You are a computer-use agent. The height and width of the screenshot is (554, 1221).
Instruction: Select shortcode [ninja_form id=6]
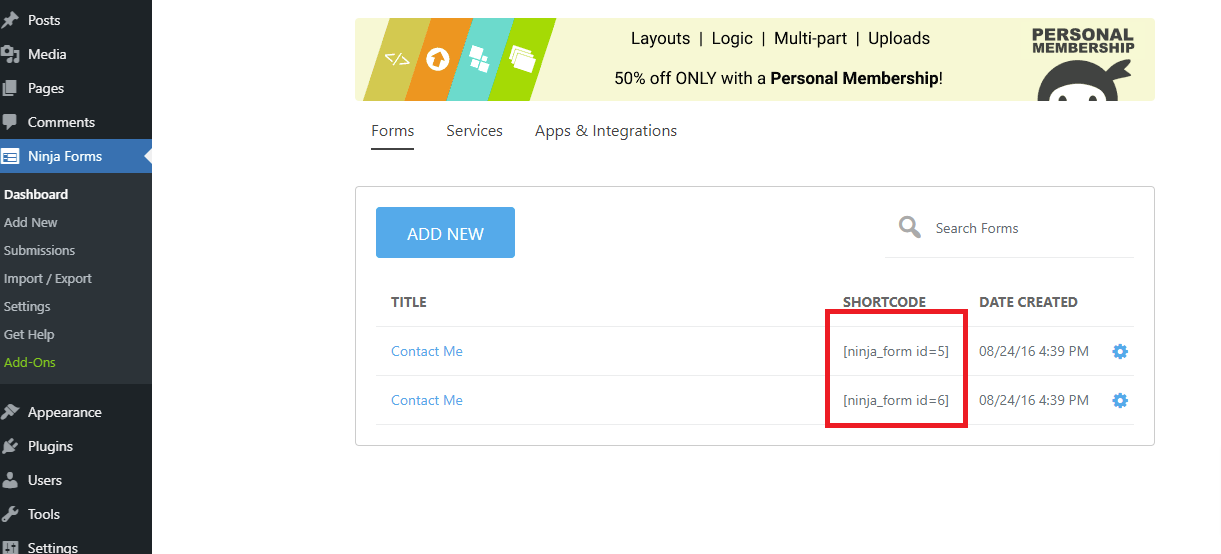pos(896,400)
